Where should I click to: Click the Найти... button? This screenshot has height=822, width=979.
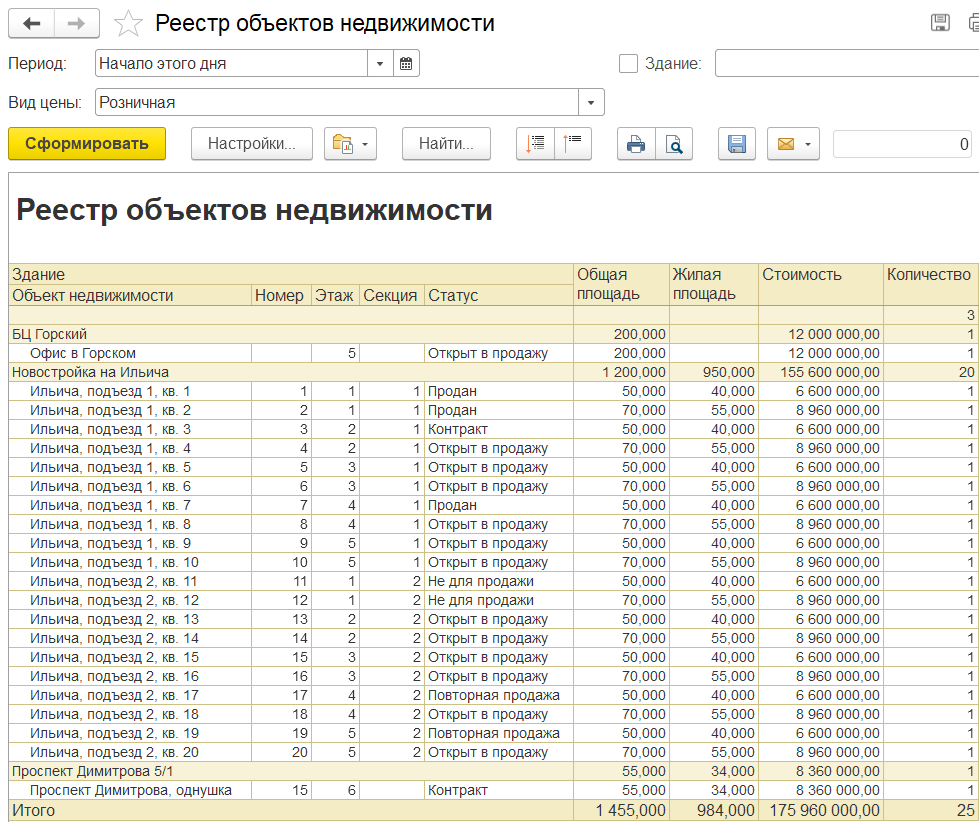coord(446,144)
